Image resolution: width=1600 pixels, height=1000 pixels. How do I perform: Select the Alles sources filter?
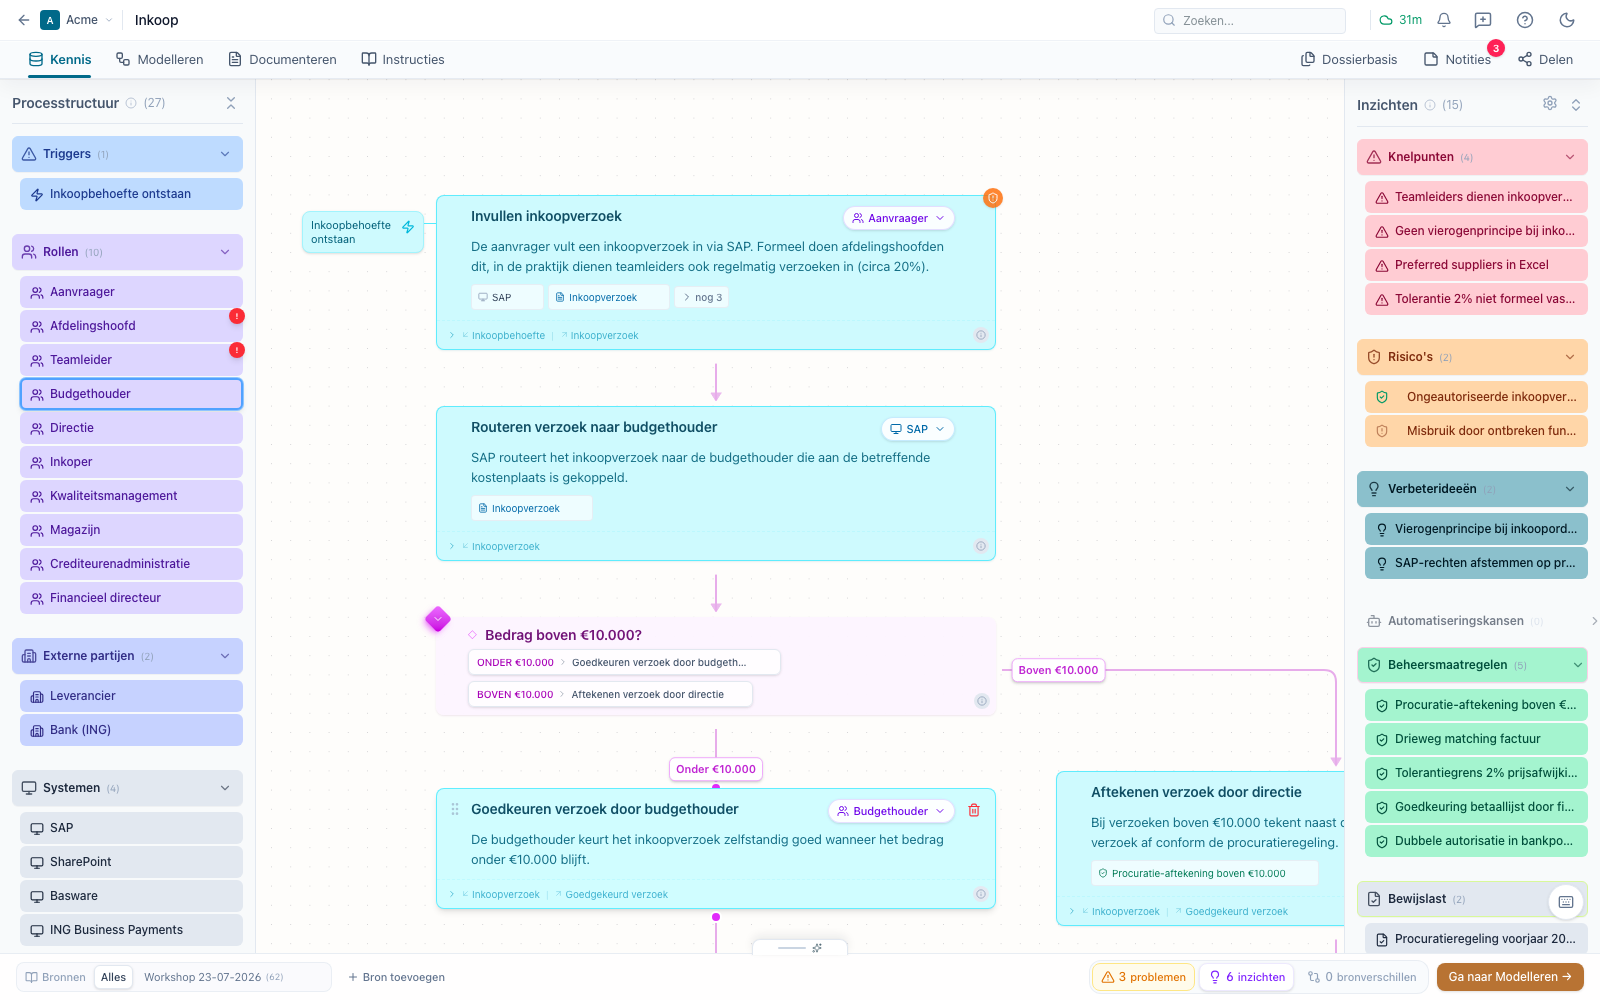click(x=114, y=977)
